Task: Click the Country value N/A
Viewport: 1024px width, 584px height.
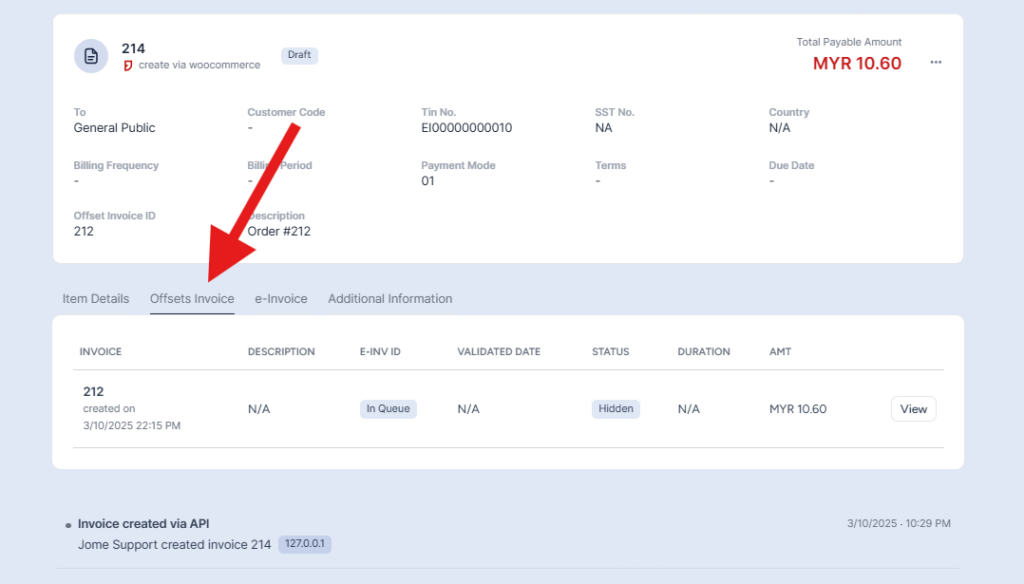Action: (779, 128)
